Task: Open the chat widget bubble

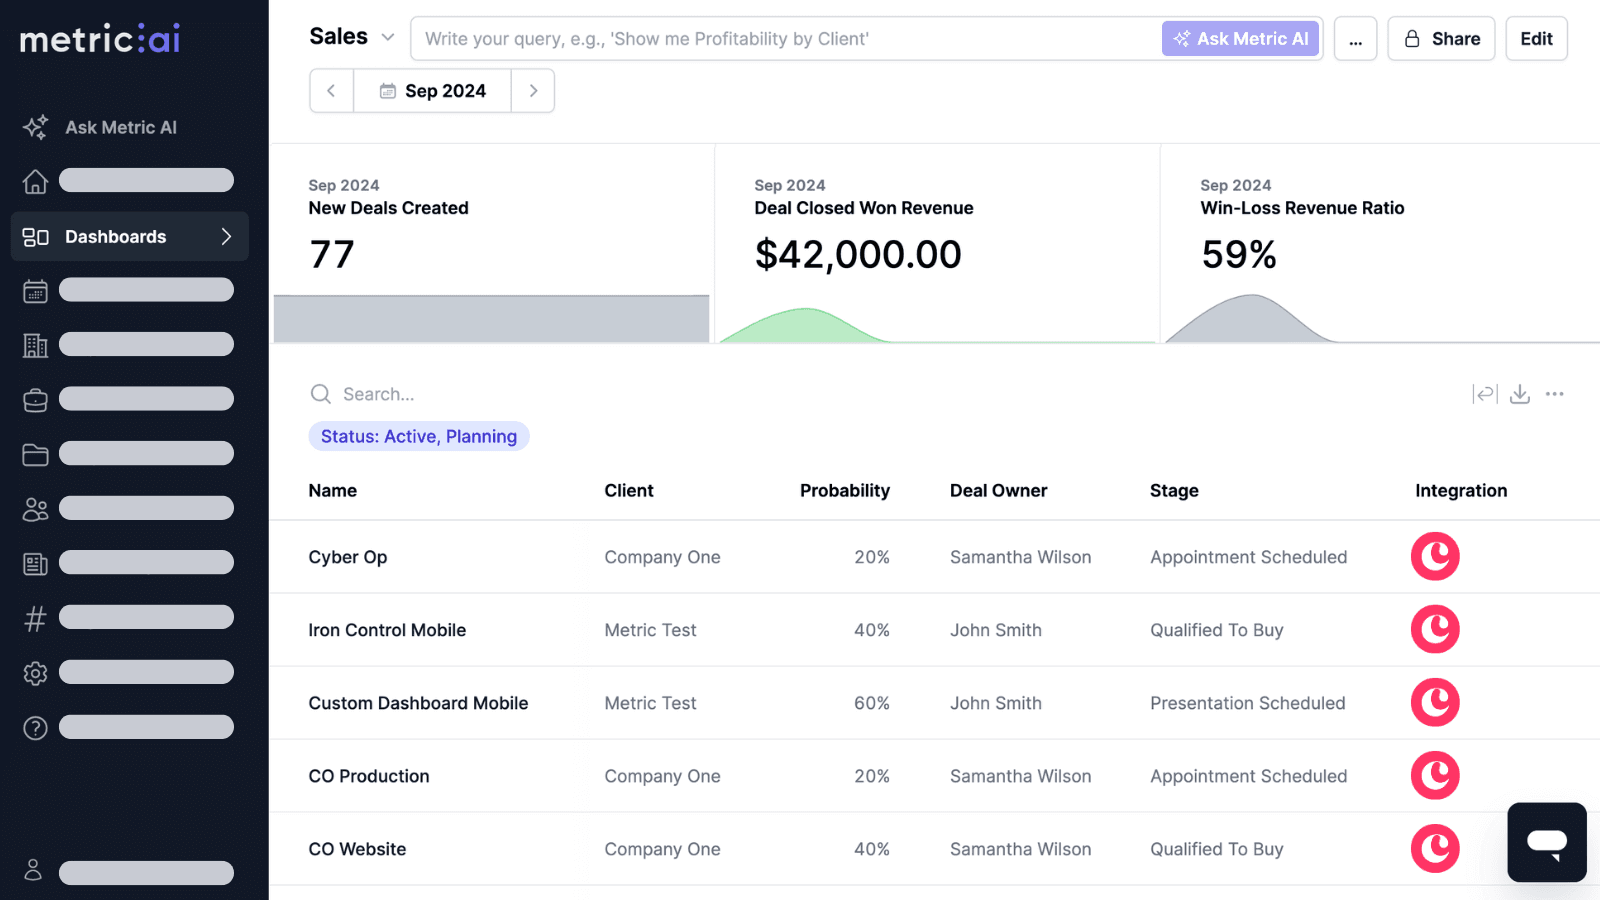Action: [1546, 842]
